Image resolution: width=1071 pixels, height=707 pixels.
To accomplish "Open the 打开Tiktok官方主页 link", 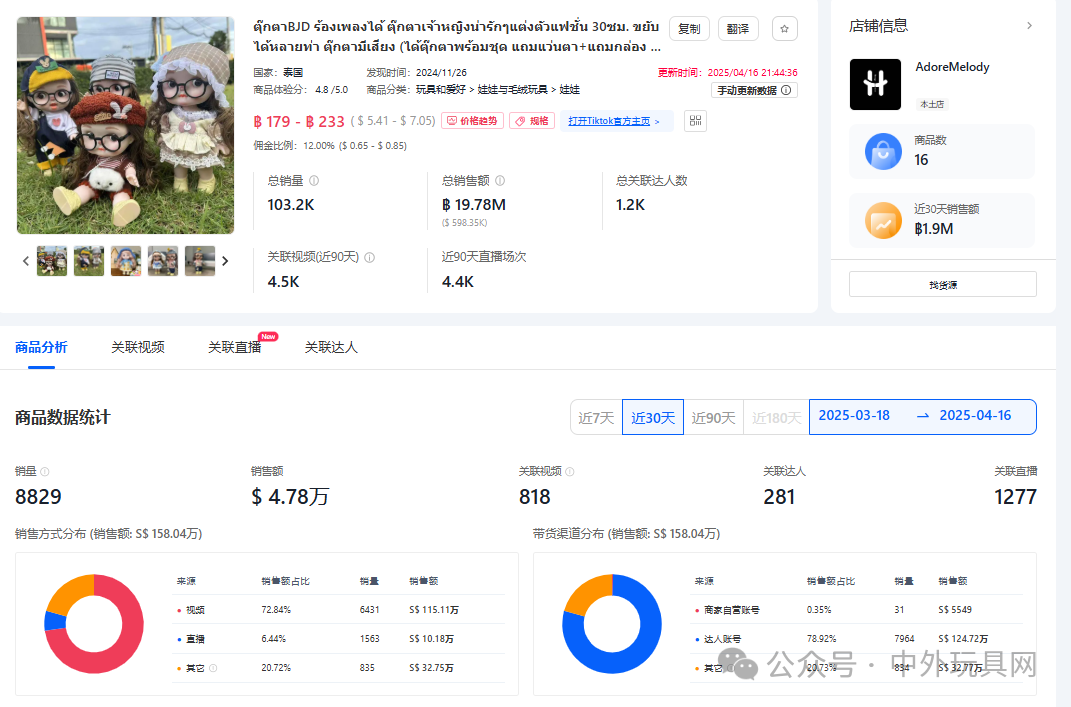I will tap(611, 120).
